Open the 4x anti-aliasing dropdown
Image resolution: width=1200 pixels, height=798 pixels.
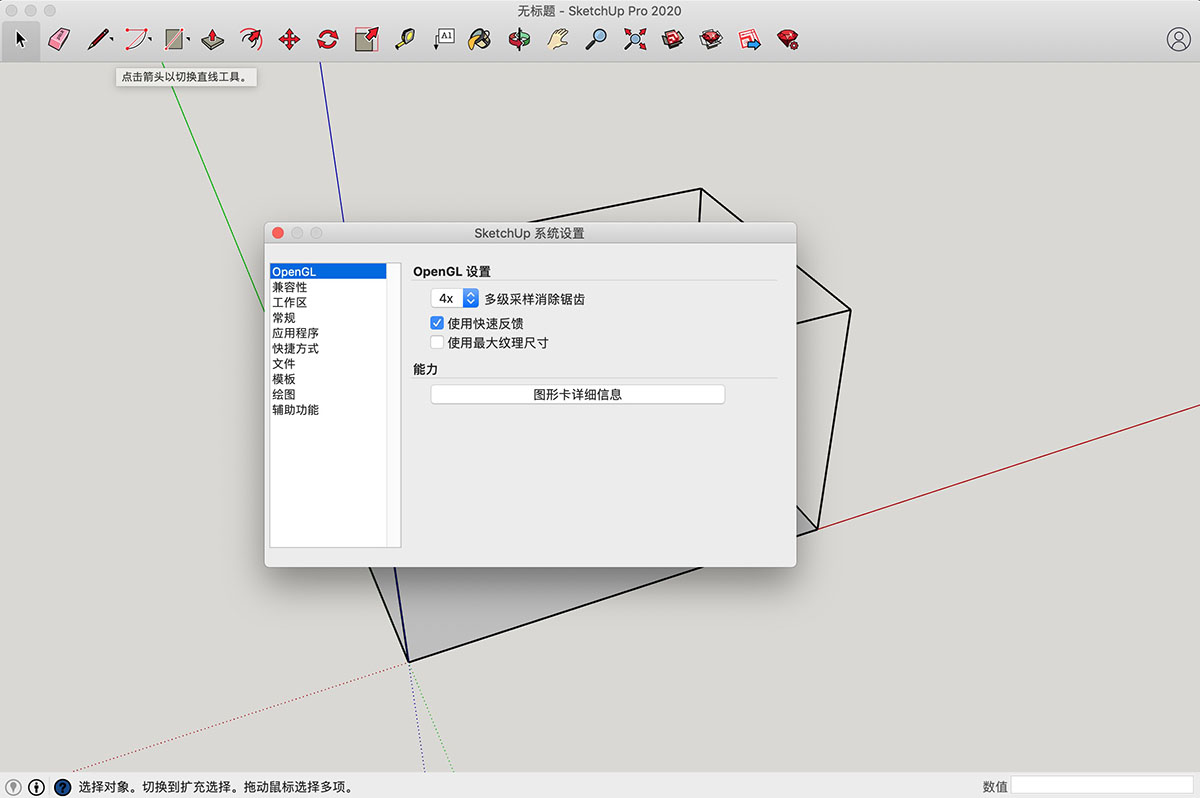click(455, 298)
